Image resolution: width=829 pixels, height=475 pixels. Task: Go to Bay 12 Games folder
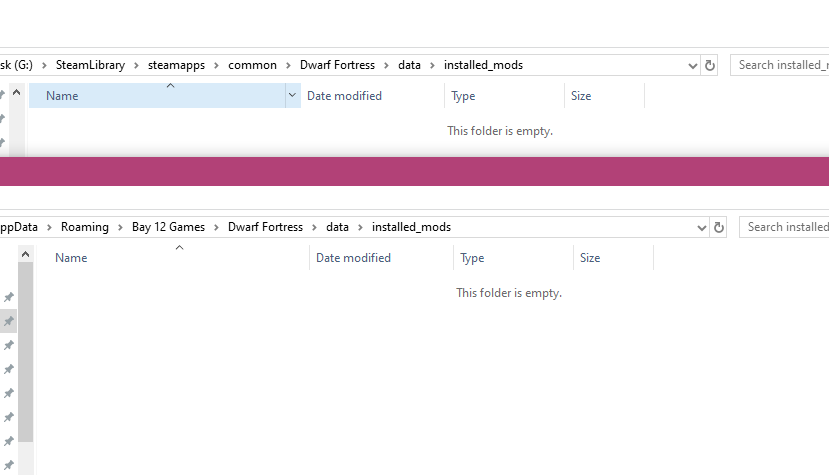click(168, 227)
